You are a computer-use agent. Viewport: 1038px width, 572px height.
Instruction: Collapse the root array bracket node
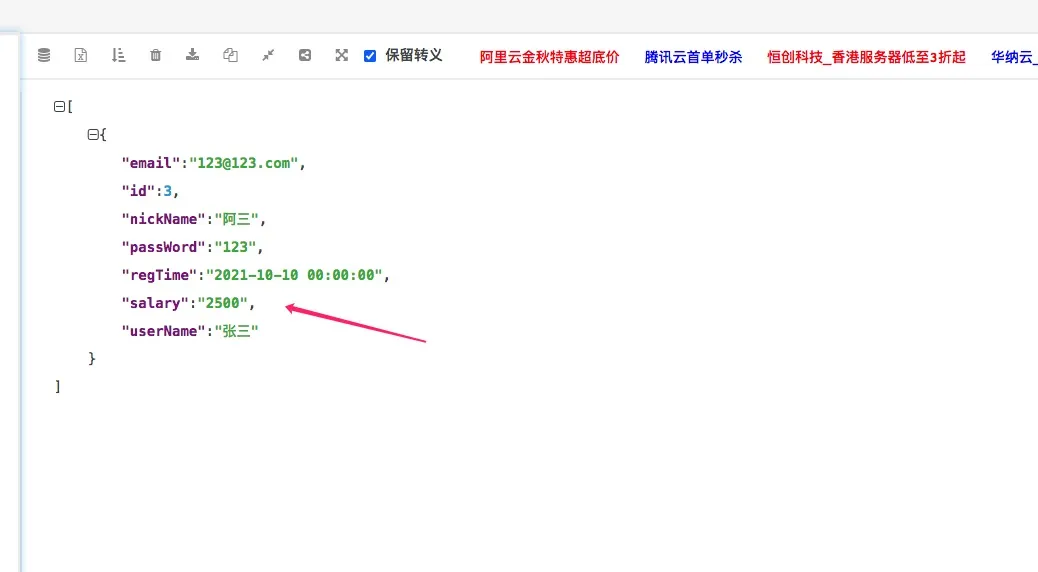[x=59, y=106]
